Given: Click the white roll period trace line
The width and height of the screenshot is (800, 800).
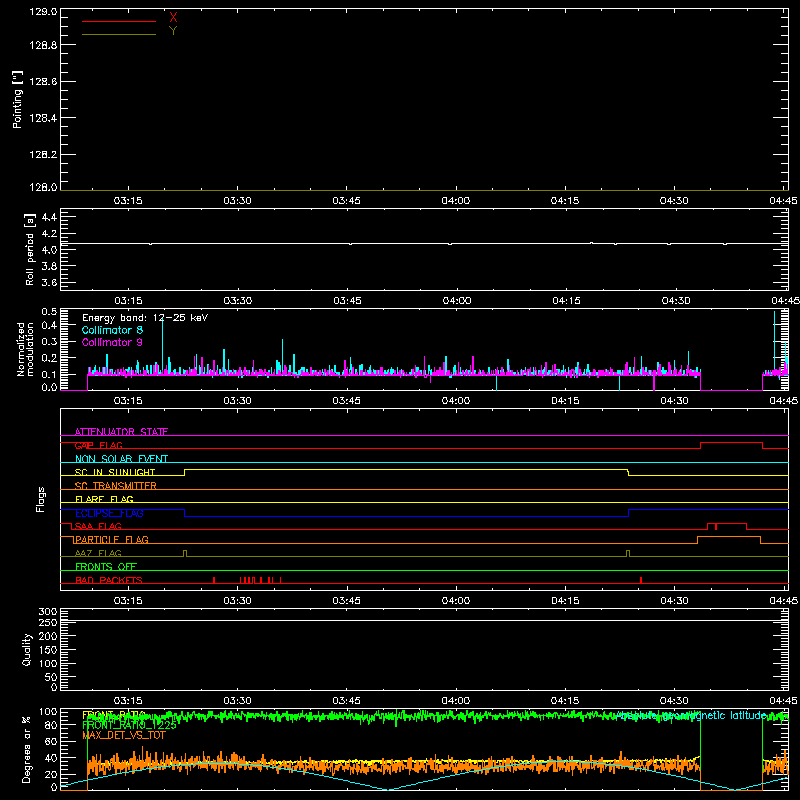Looking at the screenshot, I should [x=424, y=244].
